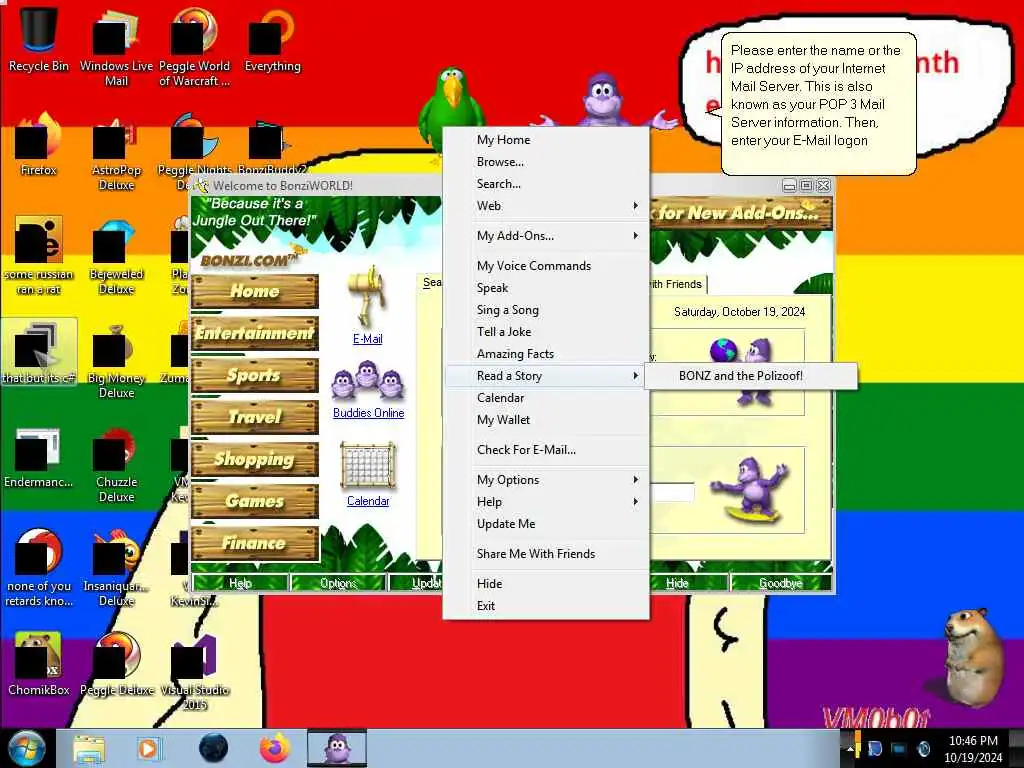The image size is (1024, 768).
Task: Open Peggle World of Warcraft desktop icon
Action: pyautogui.click(x=194, y=47)
